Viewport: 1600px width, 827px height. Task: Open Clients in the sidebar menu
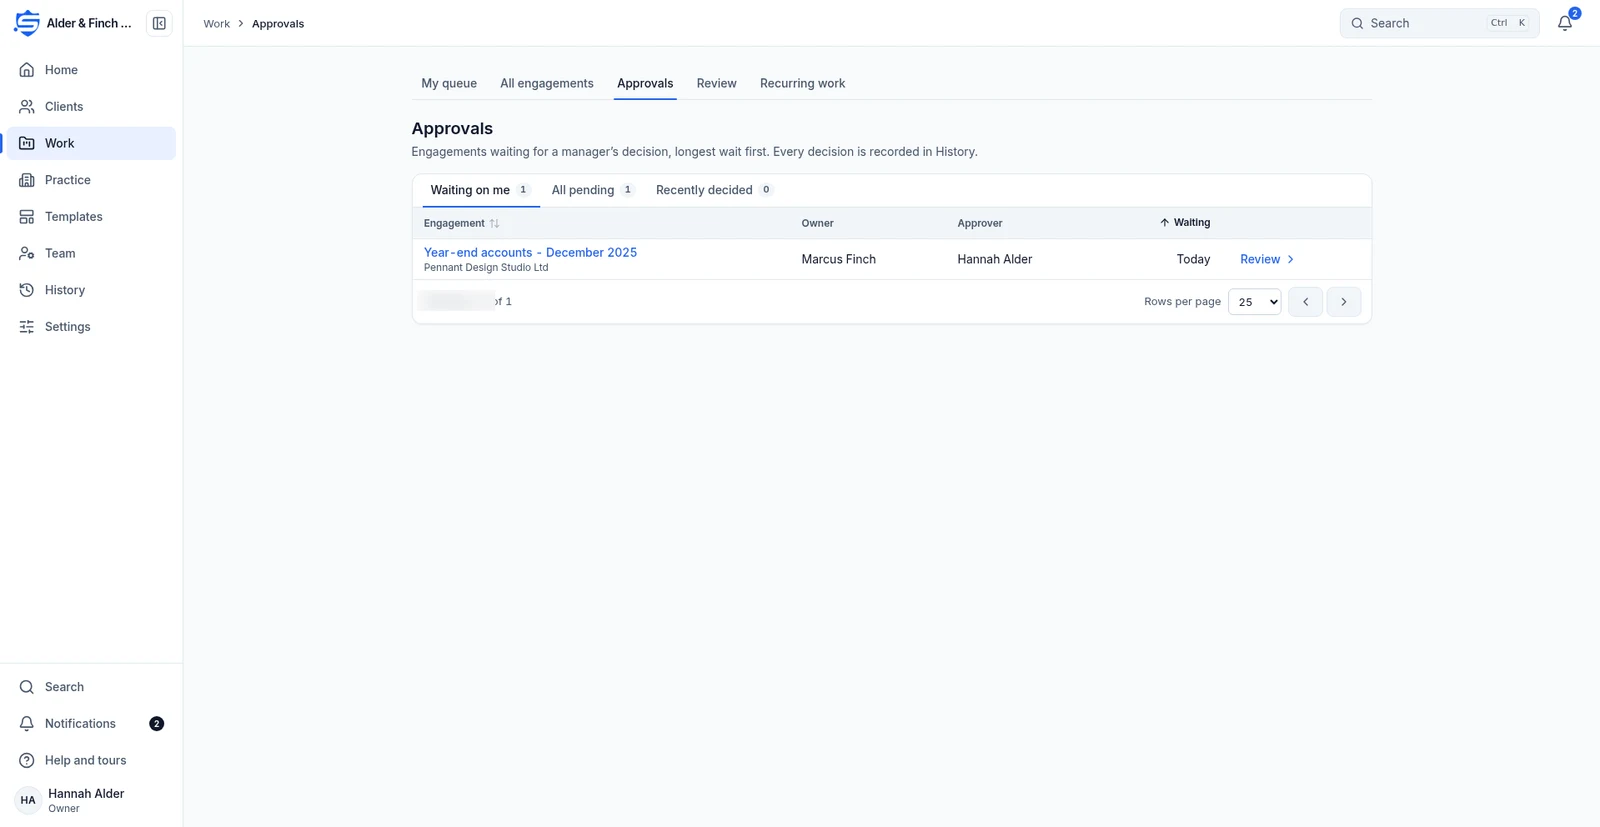(91, 107)
